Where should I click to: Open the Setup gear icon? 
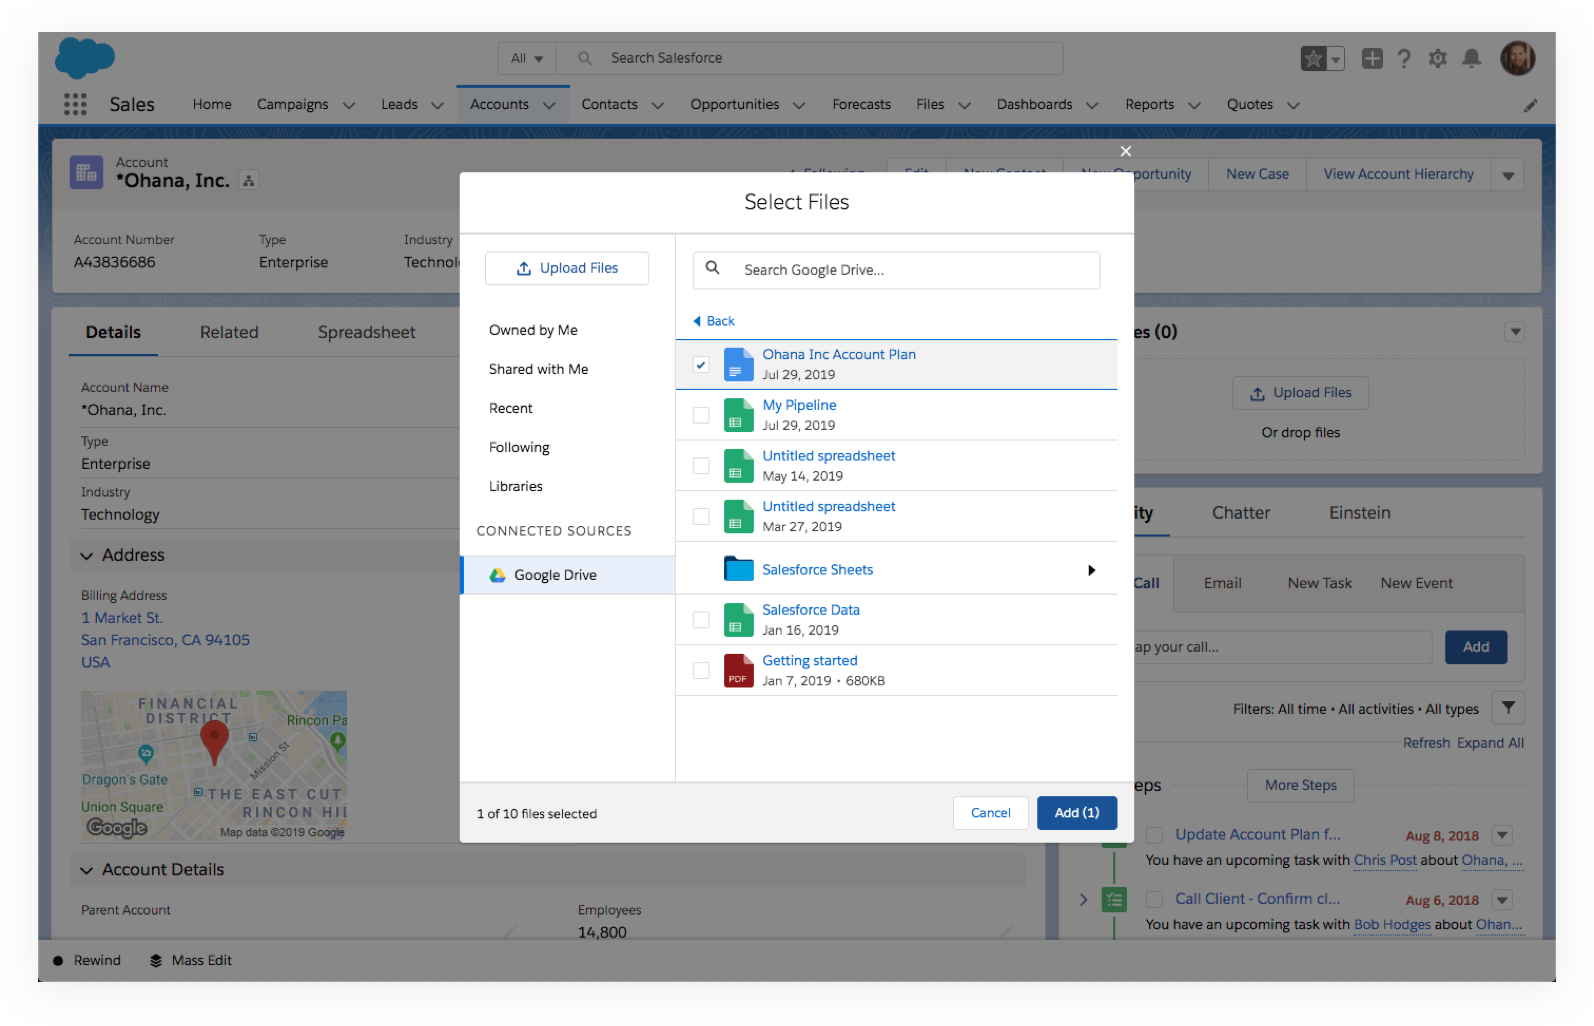pyautogui.click(x=1437, y=59)
